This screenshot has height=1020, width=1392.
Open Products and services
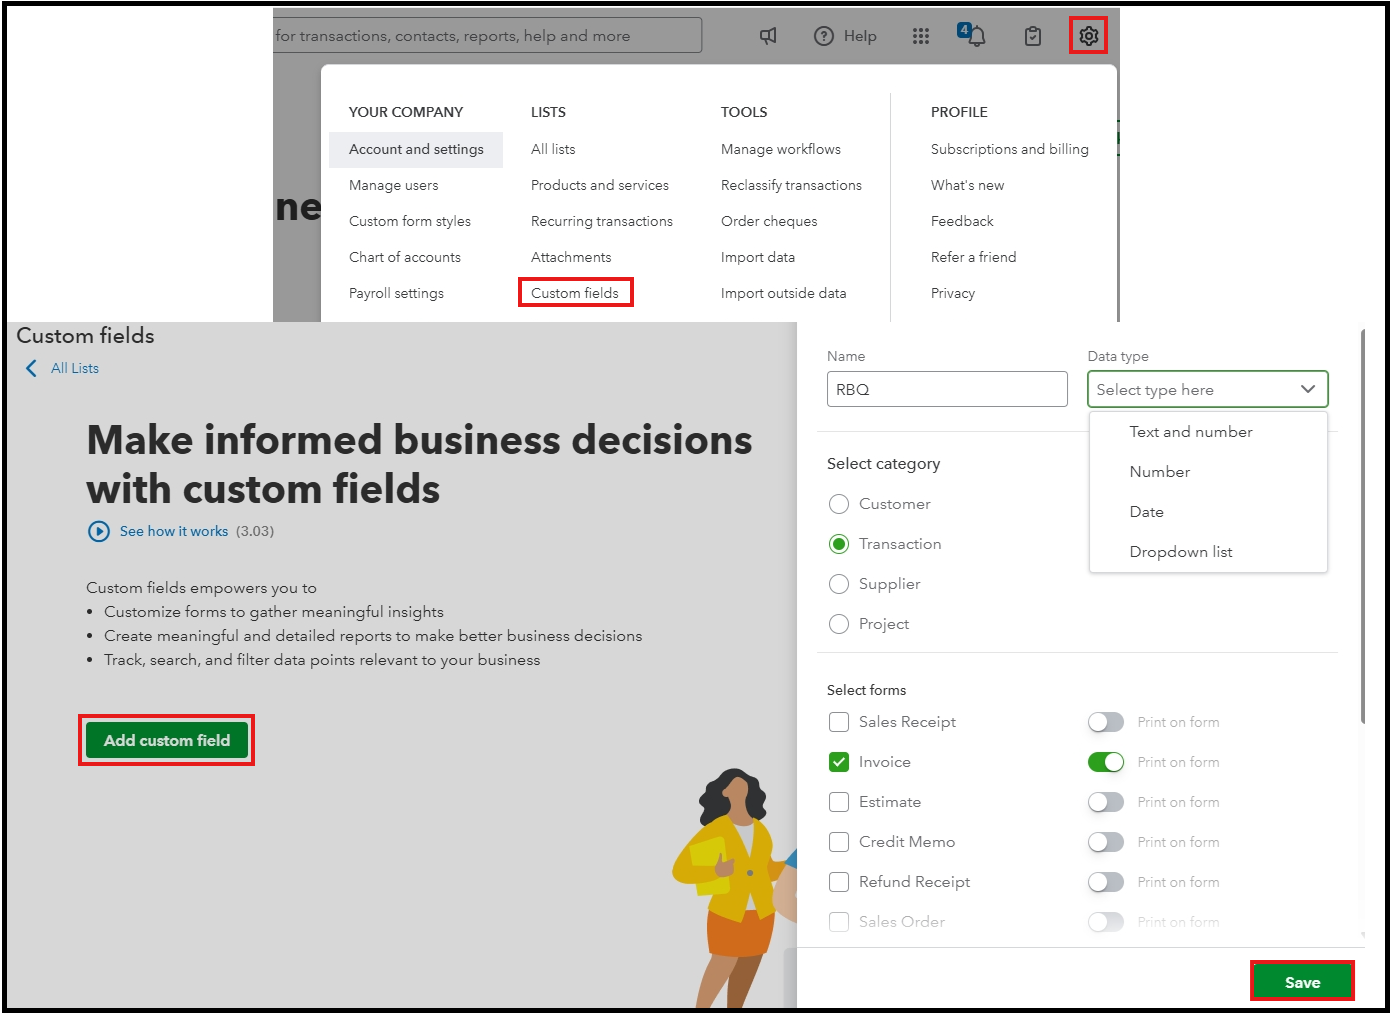(600, 185)
